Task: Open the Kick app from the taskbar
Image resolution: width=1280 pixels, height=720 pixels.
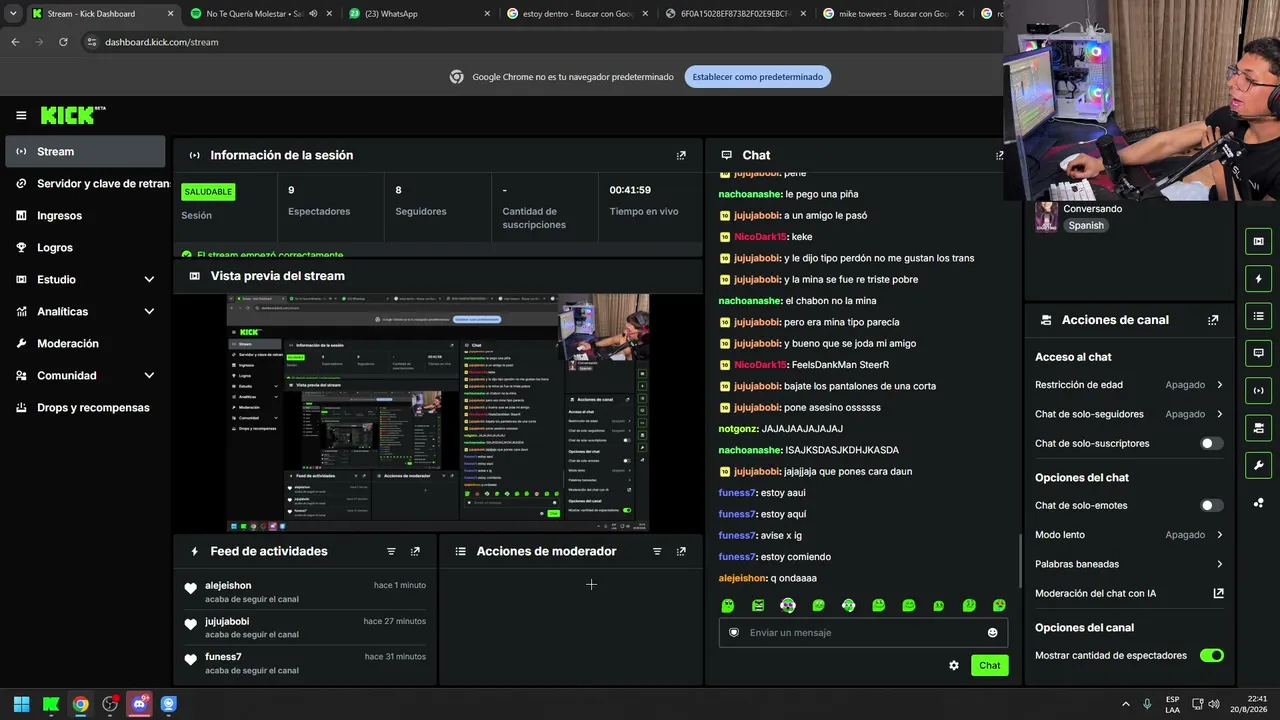Action: click(51, 704)
